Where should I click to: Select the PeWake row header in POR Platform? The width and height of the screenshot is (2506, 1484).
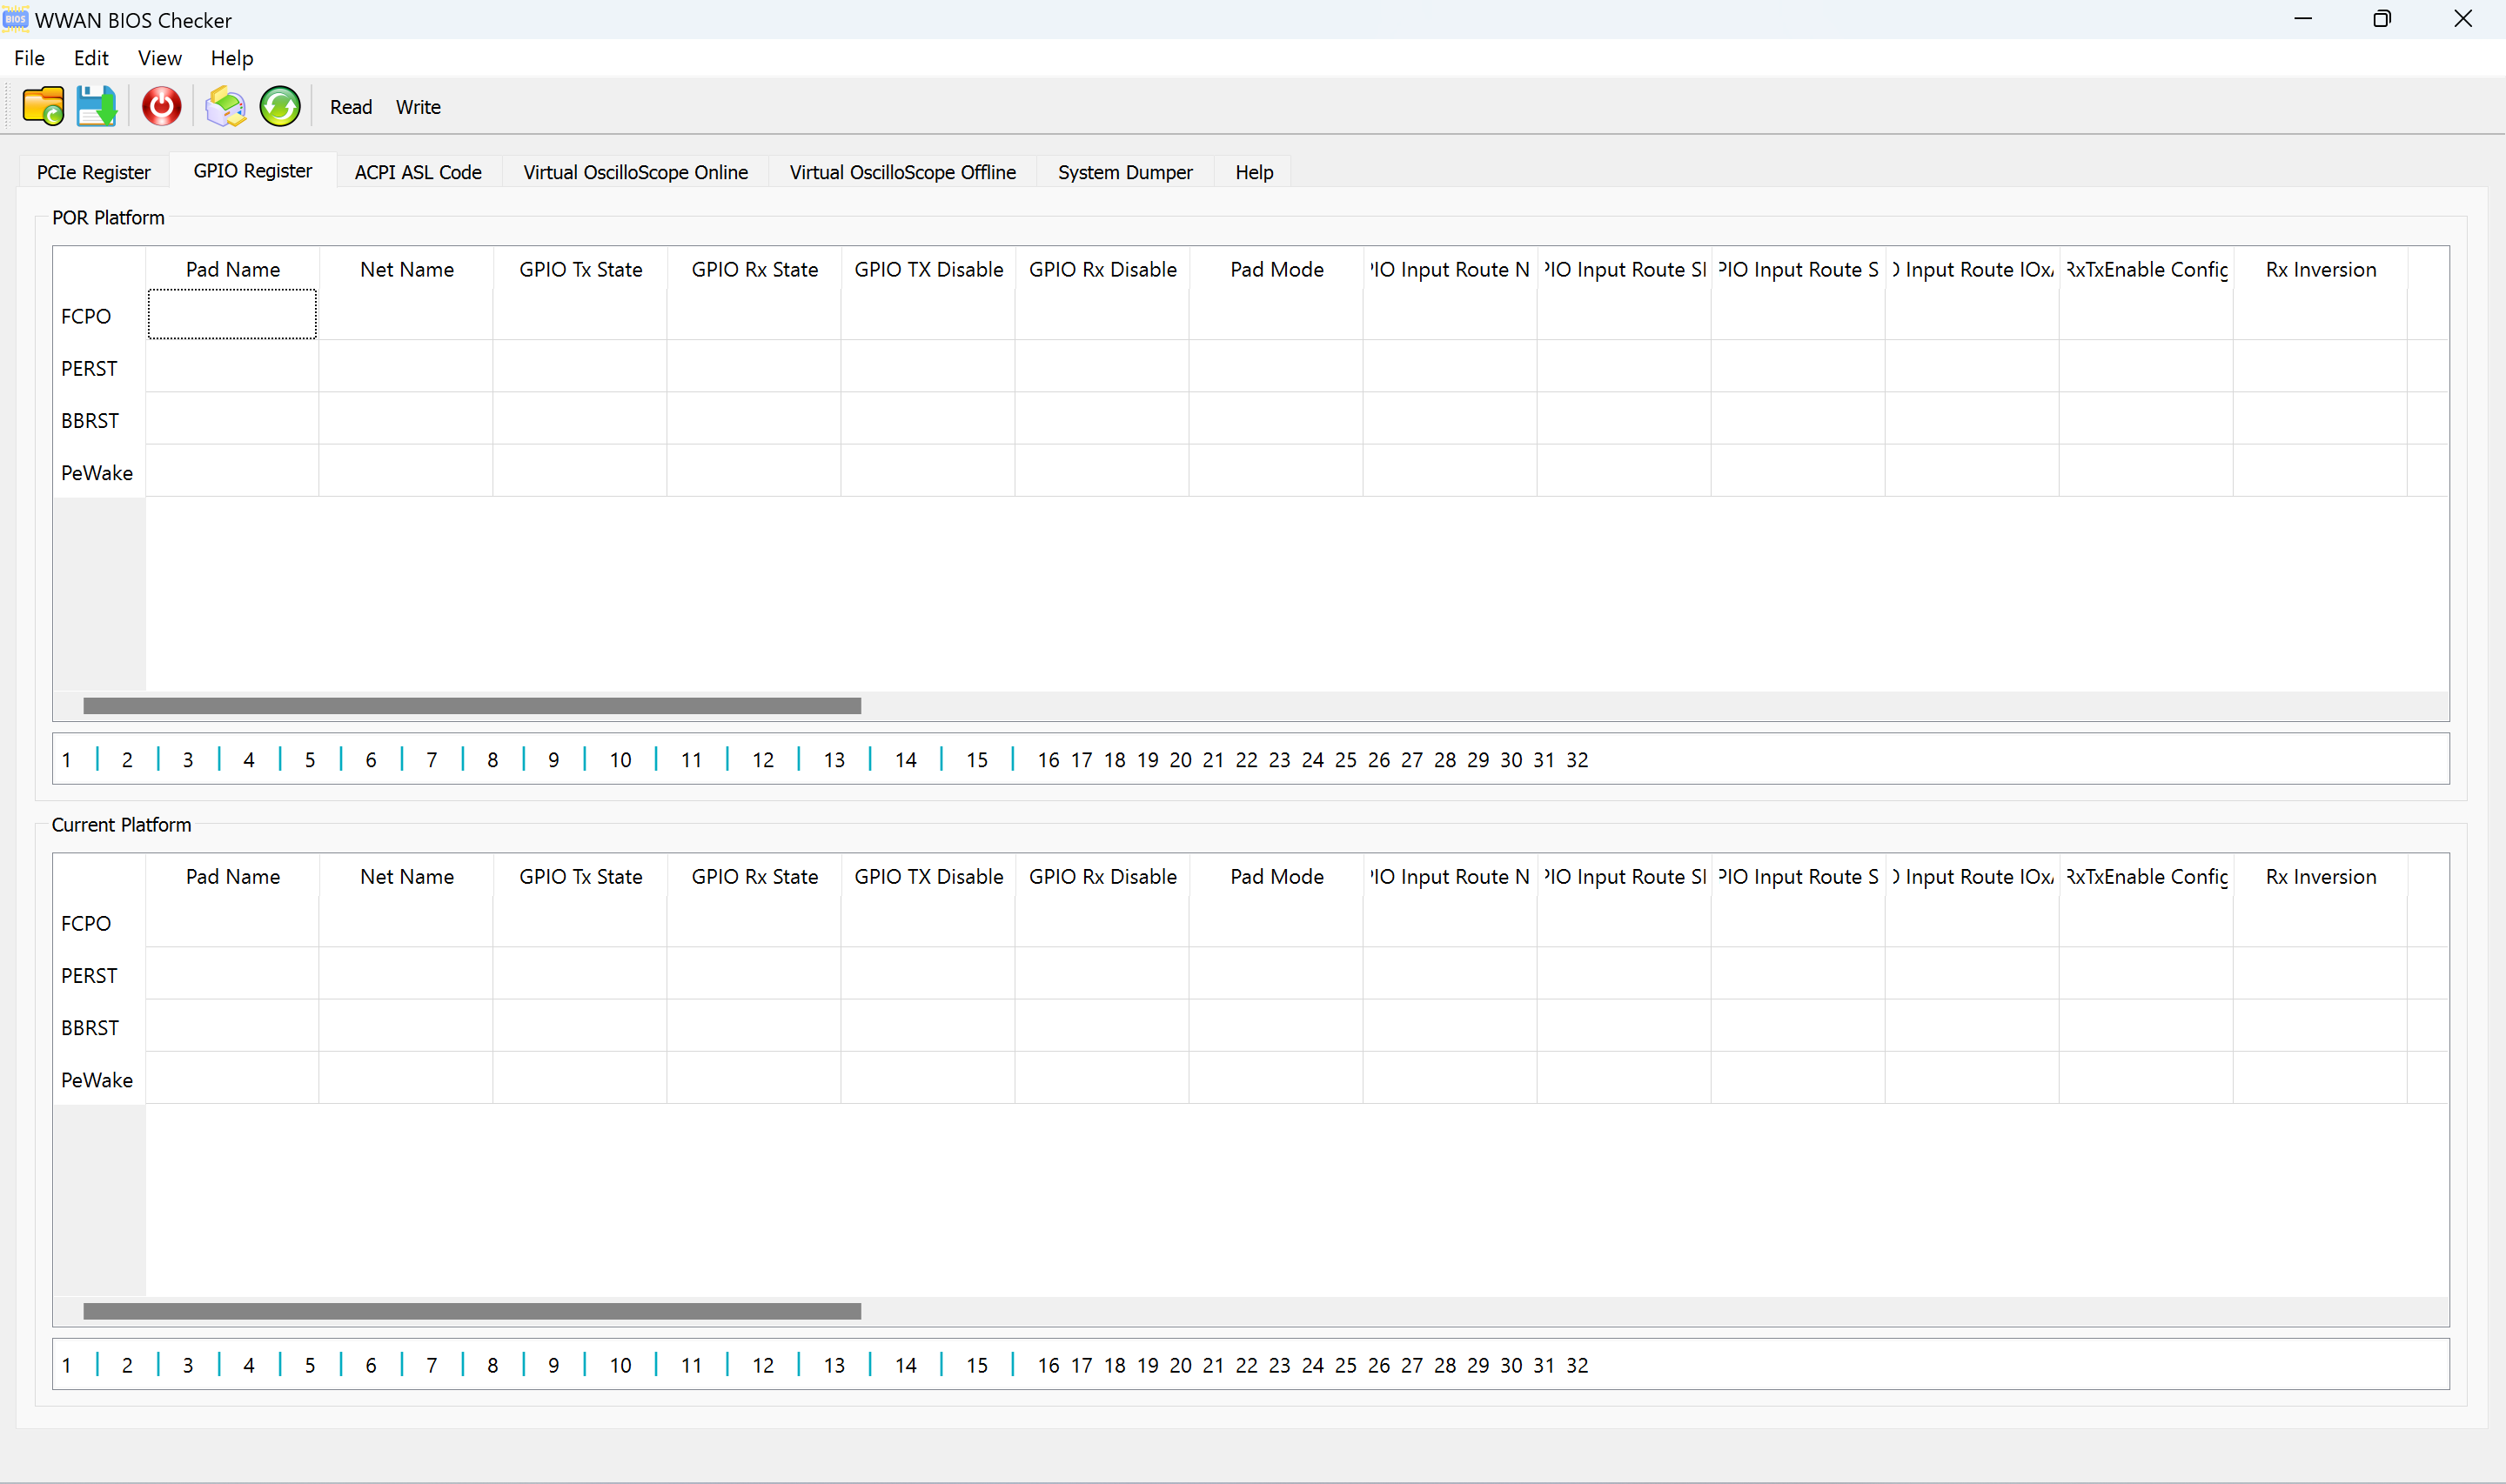click(99, 472)
